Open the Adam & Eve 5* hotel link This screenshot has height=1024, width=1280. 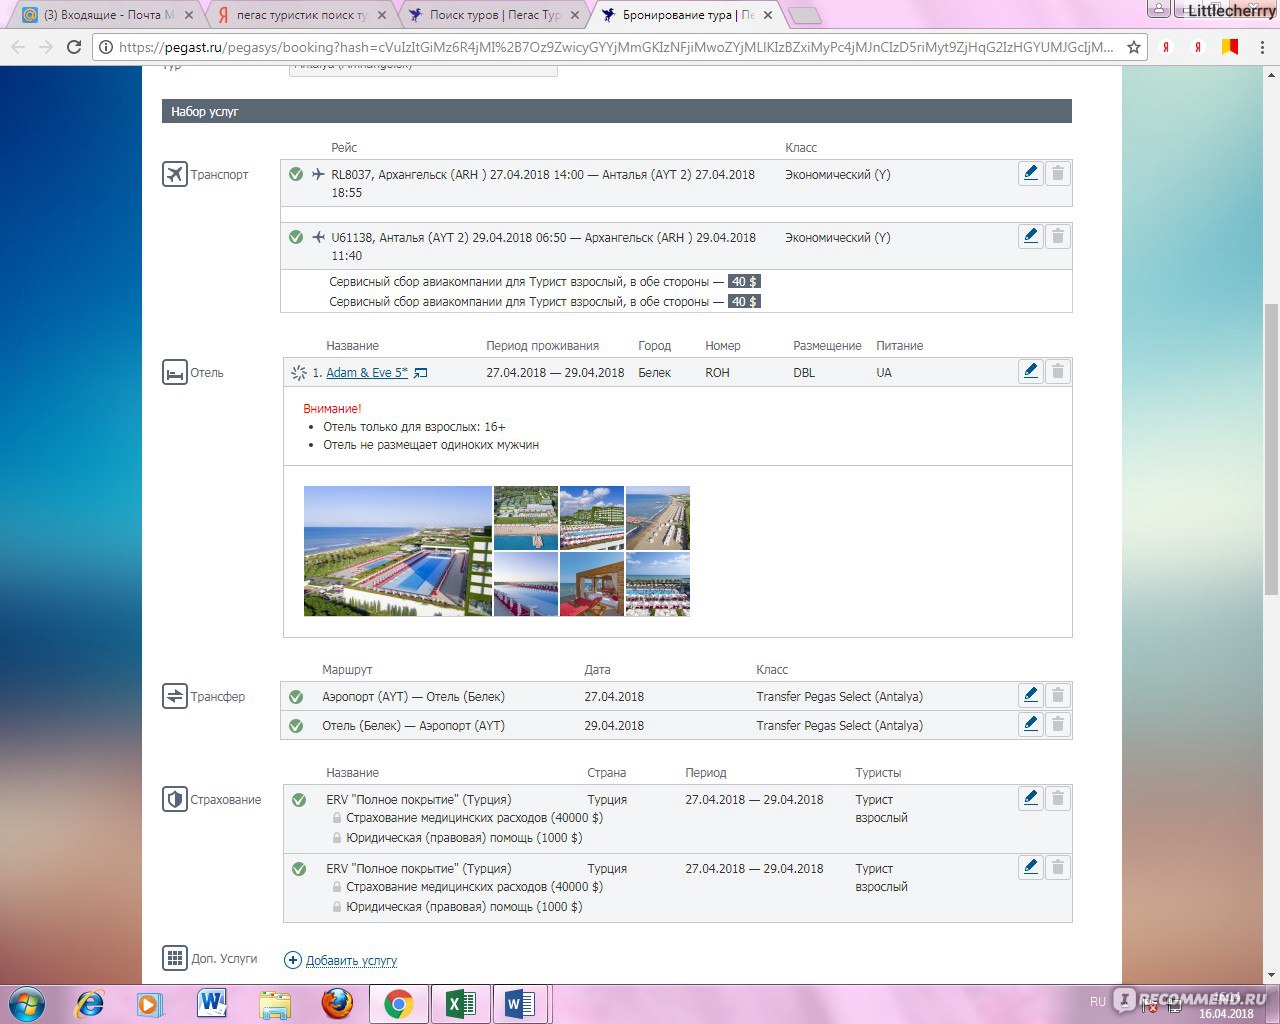(367, 372)
